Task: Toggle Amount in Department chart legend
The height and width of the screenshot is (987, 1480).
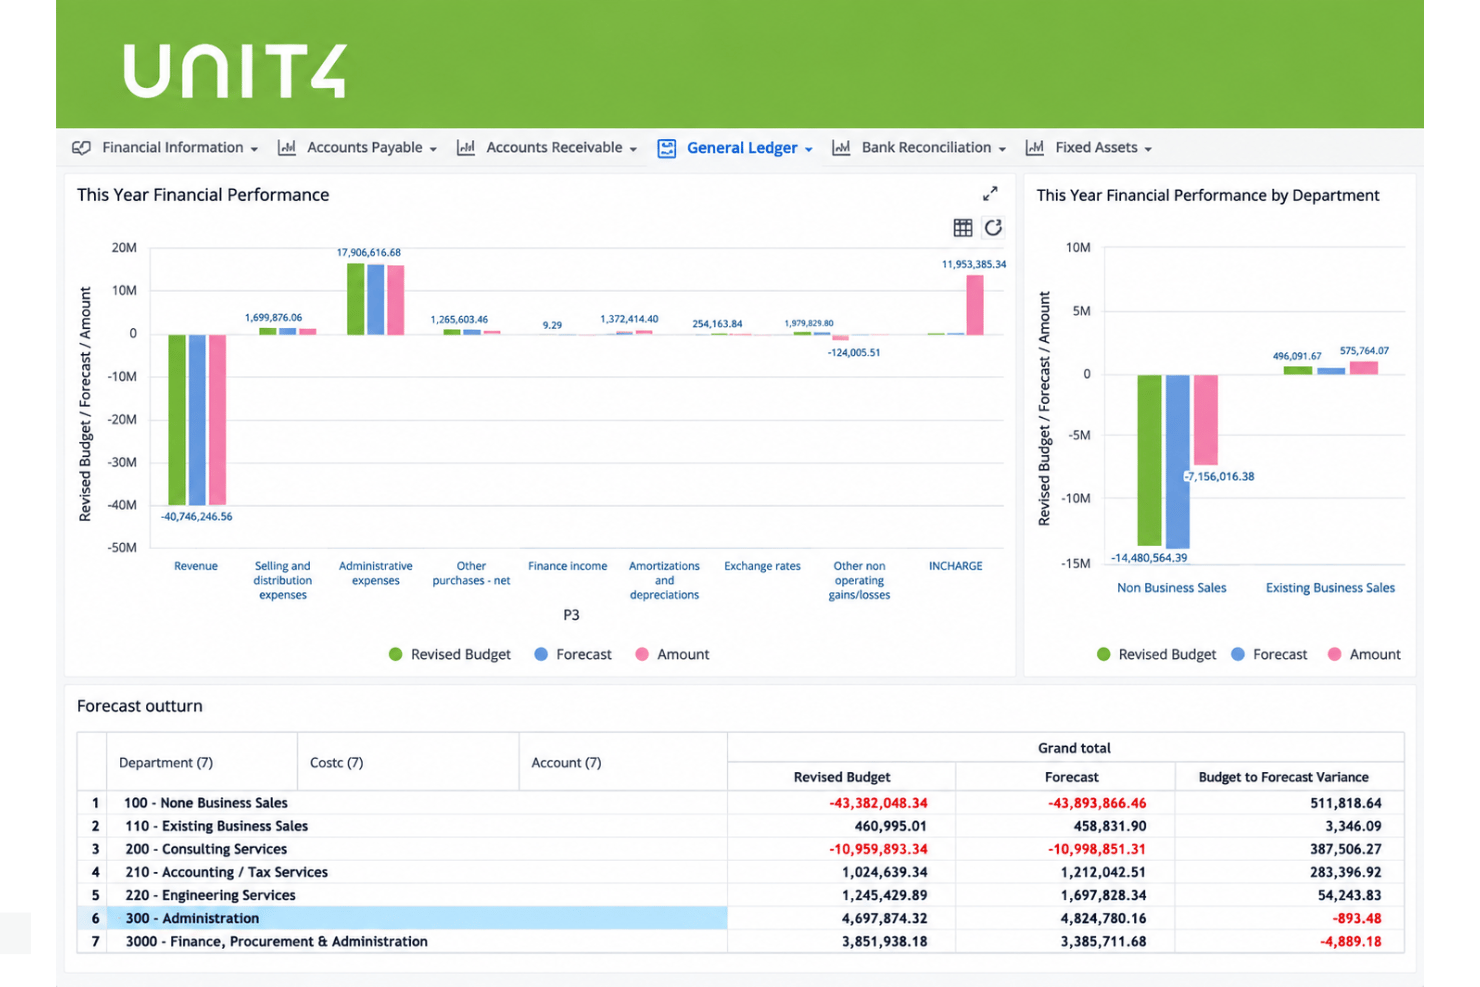Action: (1364, 654)
